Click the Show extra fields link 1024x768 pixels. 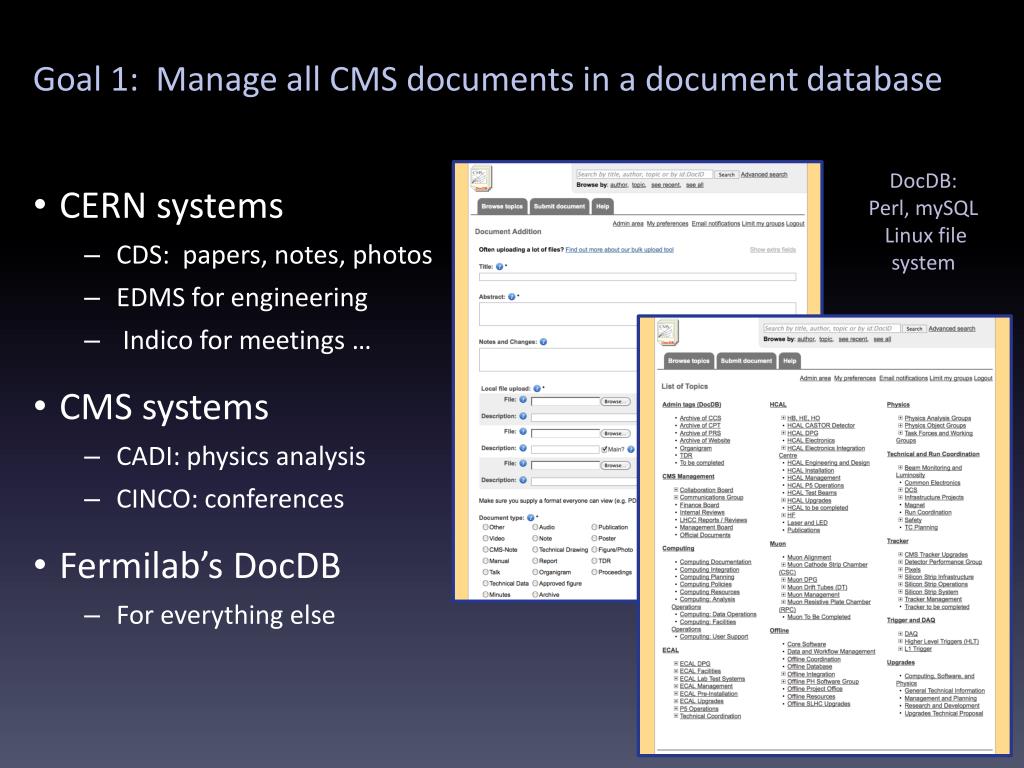pos(773,249)
